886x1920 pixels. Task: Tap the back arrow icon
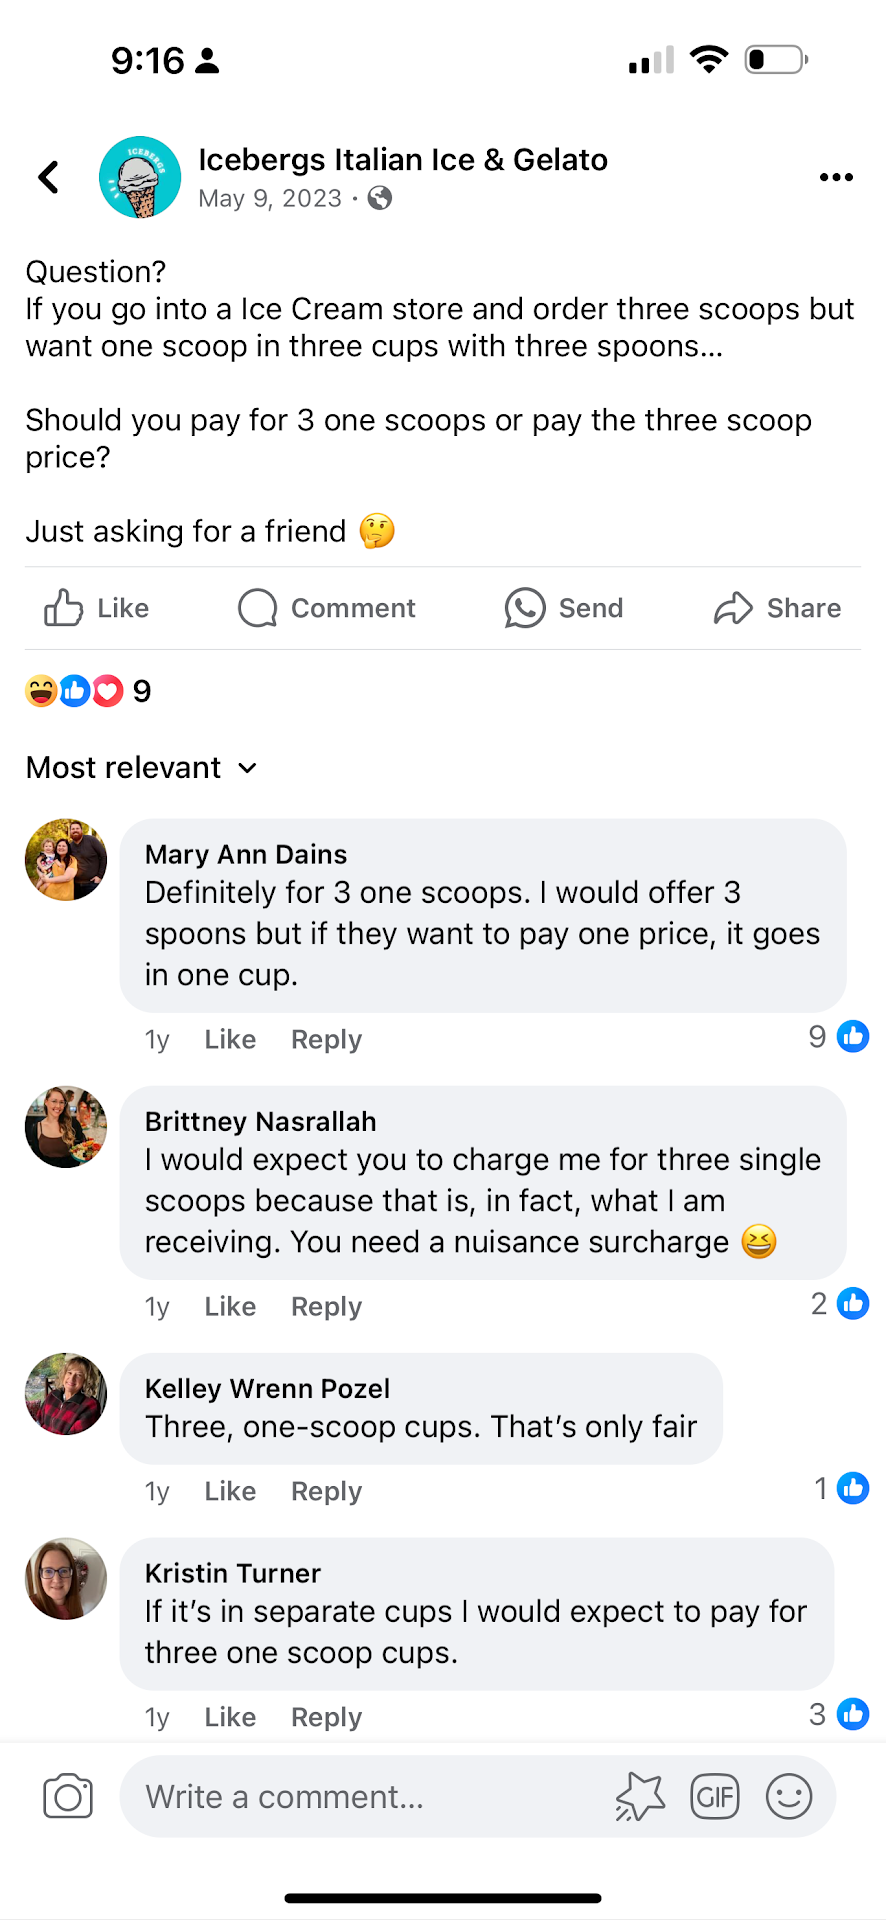click(48, 177)
